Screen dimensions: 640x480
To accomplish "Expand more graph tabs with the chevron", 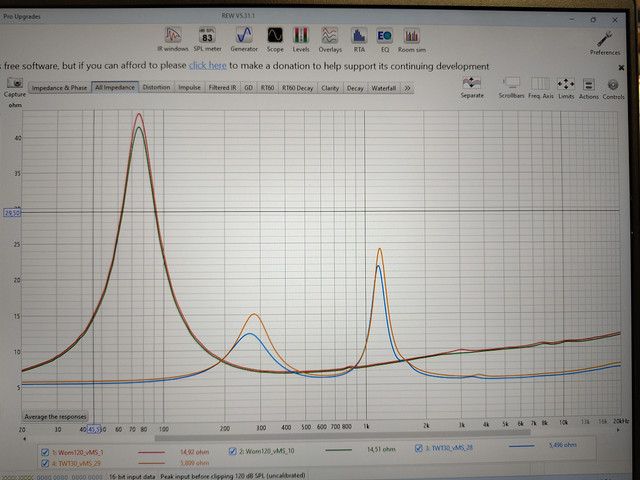I will [x=407, y=88].
